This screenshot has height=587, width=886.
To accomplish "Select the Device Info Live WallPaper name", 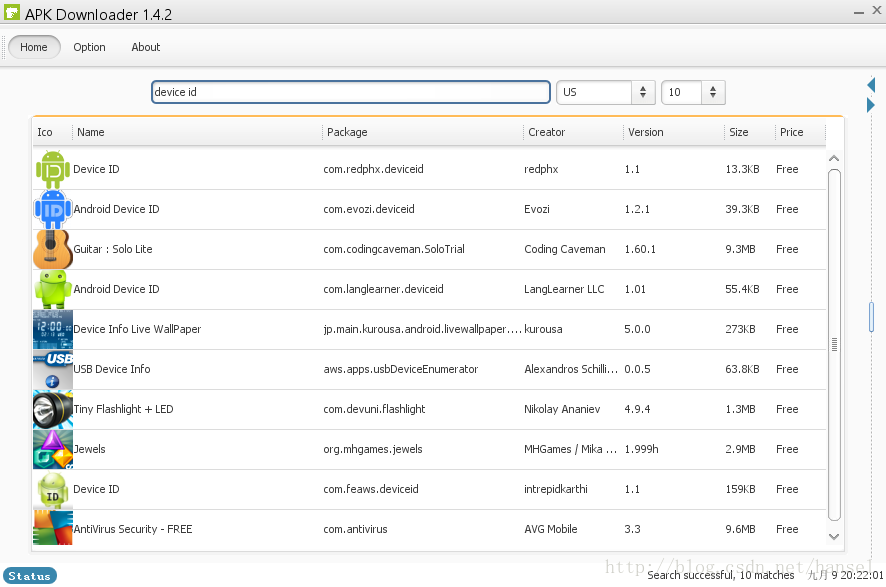I will point(137,329).
